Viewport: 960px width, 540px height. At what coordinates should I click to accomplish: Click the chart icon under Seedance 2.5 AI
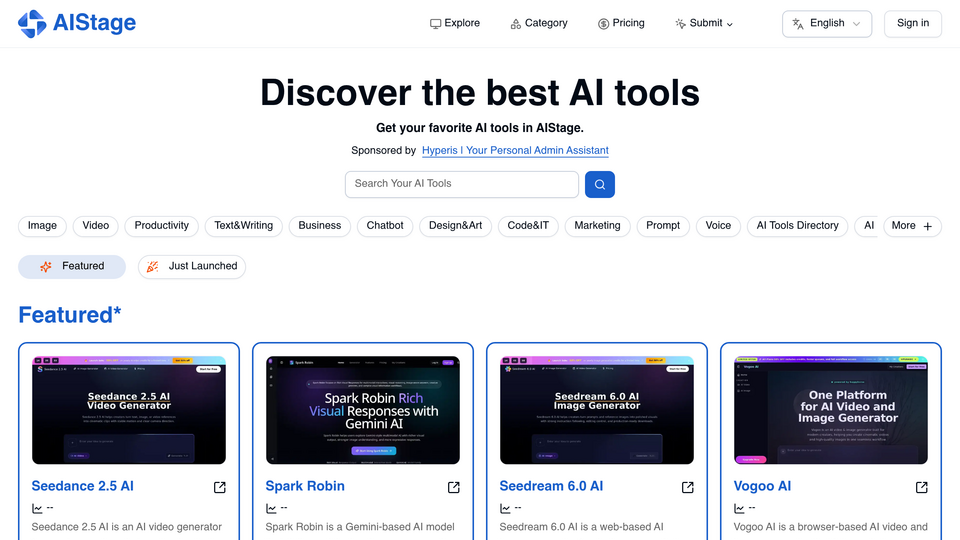[37, 508]
